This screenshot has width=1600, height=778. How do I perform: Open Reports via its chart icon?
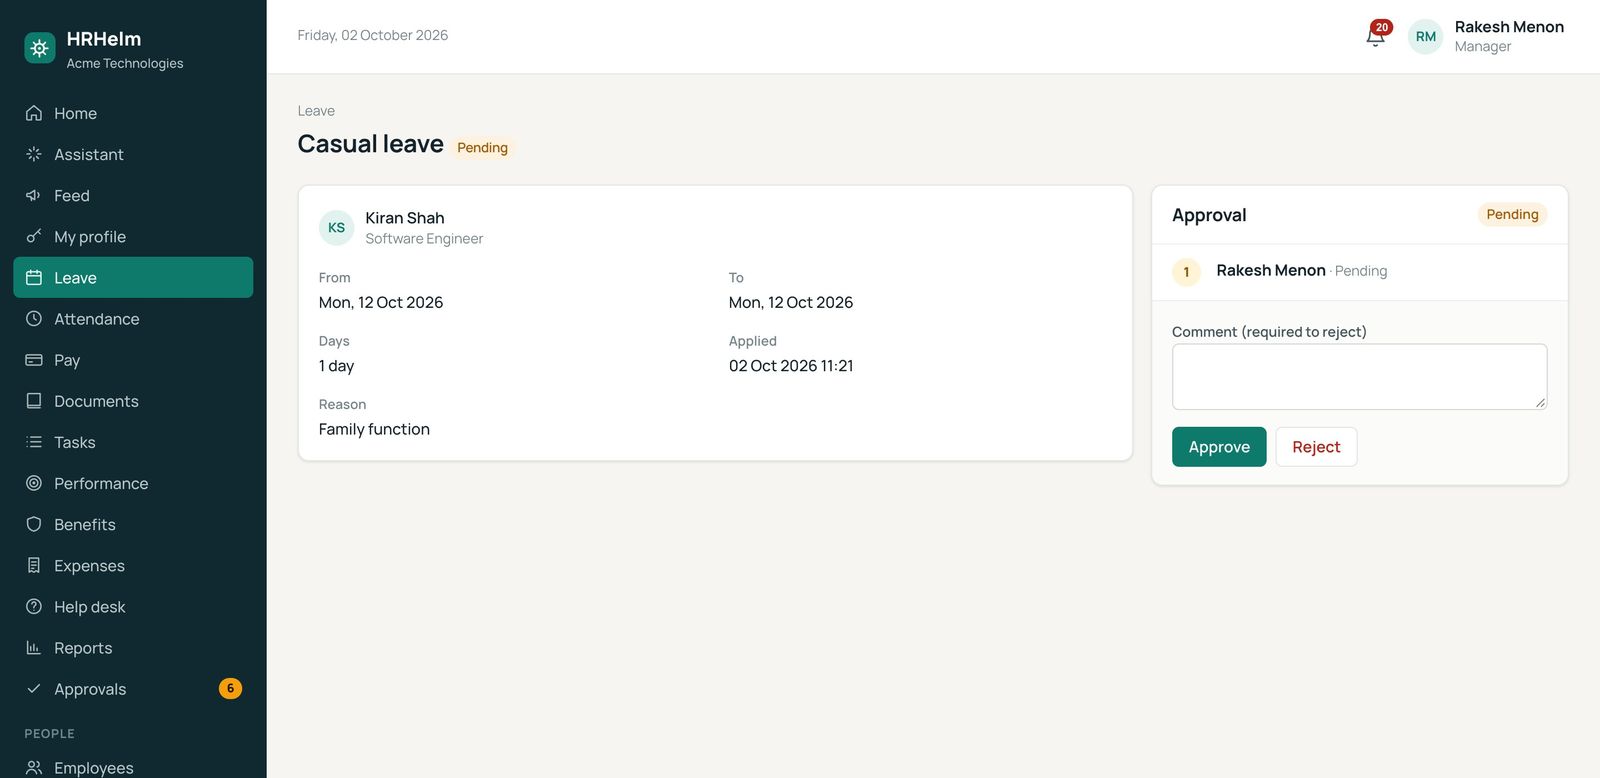coord(34,648)
